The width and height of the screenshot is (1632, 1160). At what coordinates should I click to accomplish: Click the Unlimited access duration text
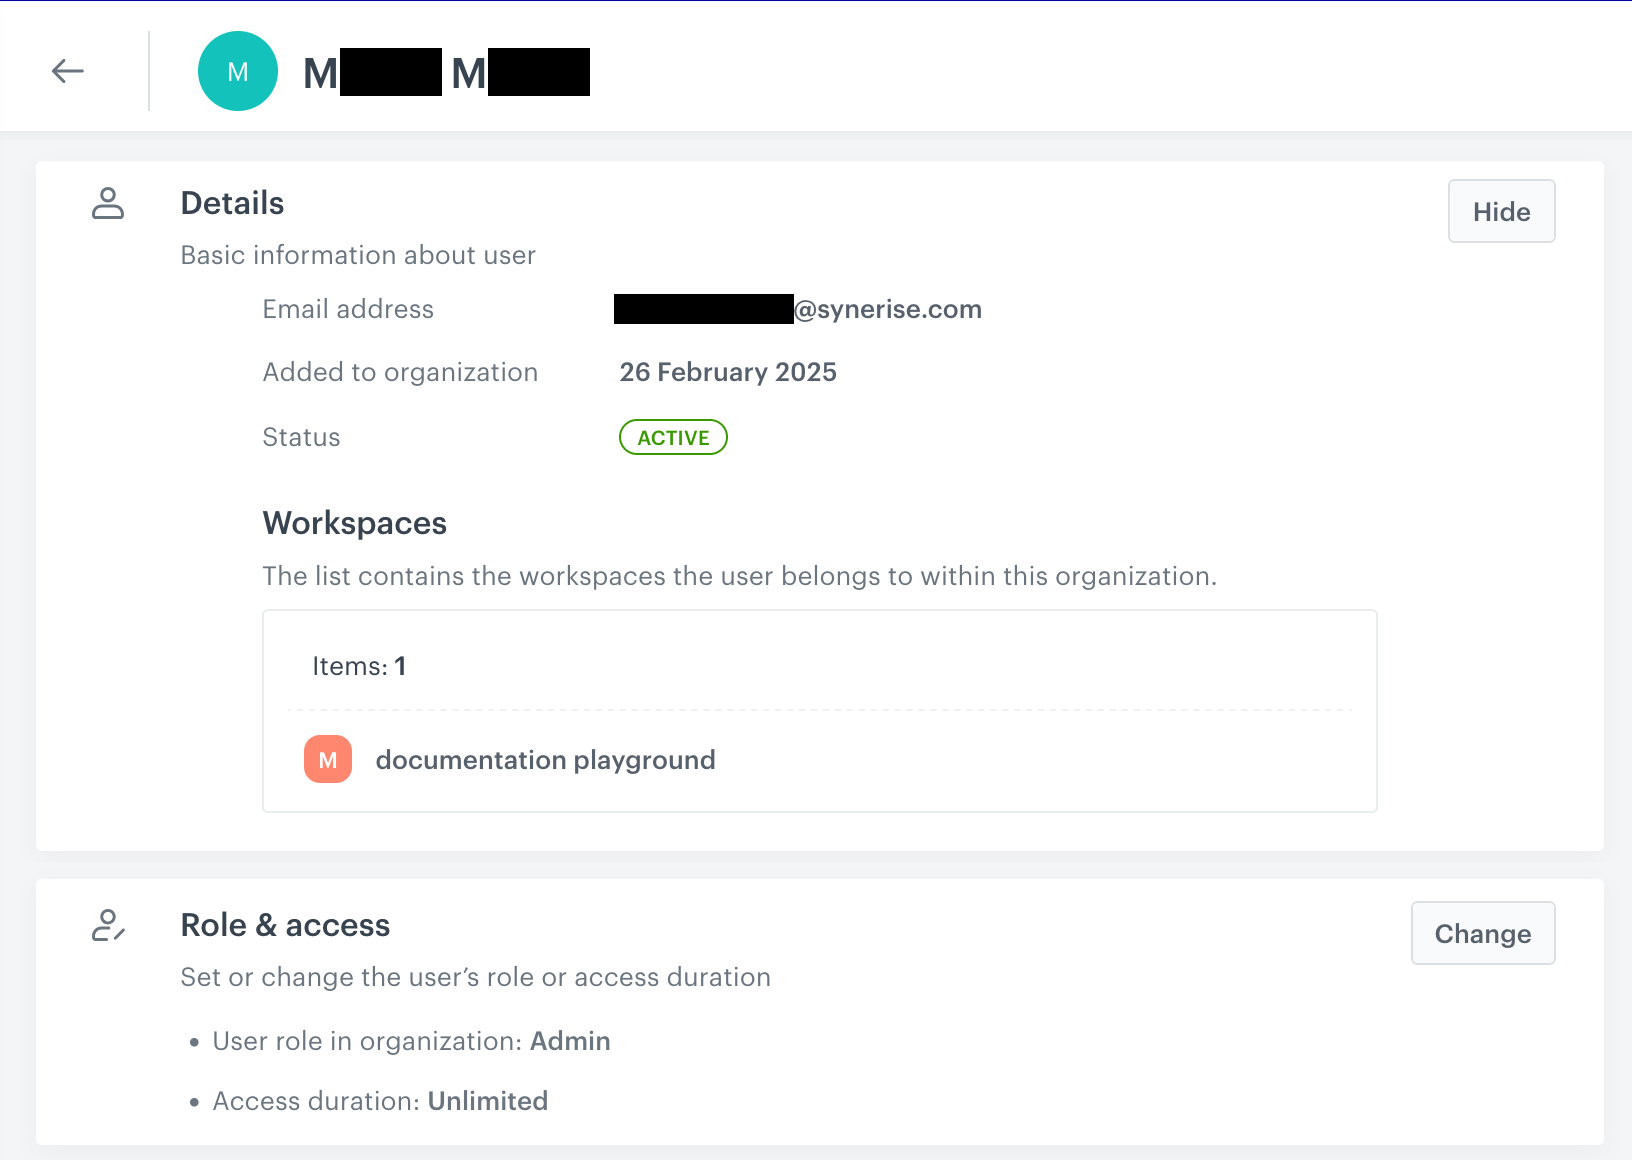[488, 1101]
